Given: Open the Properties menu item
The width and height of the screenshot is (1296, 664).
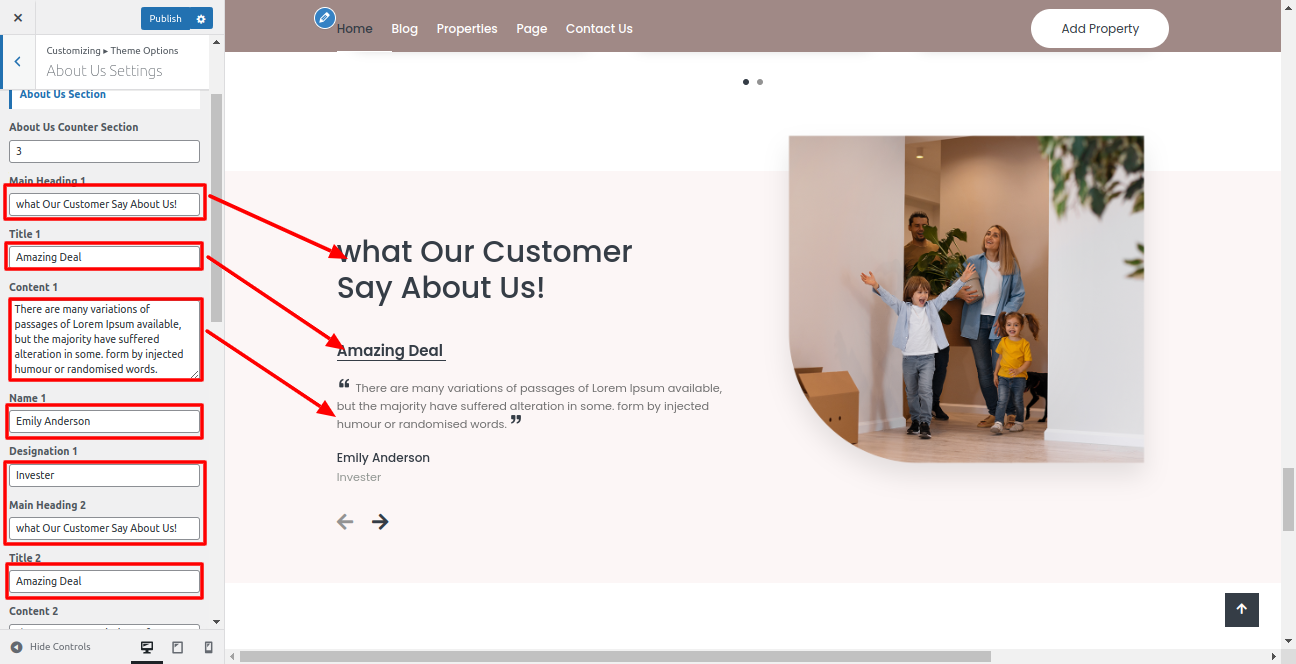Looking at the screenshot, I should pos(467,29).
